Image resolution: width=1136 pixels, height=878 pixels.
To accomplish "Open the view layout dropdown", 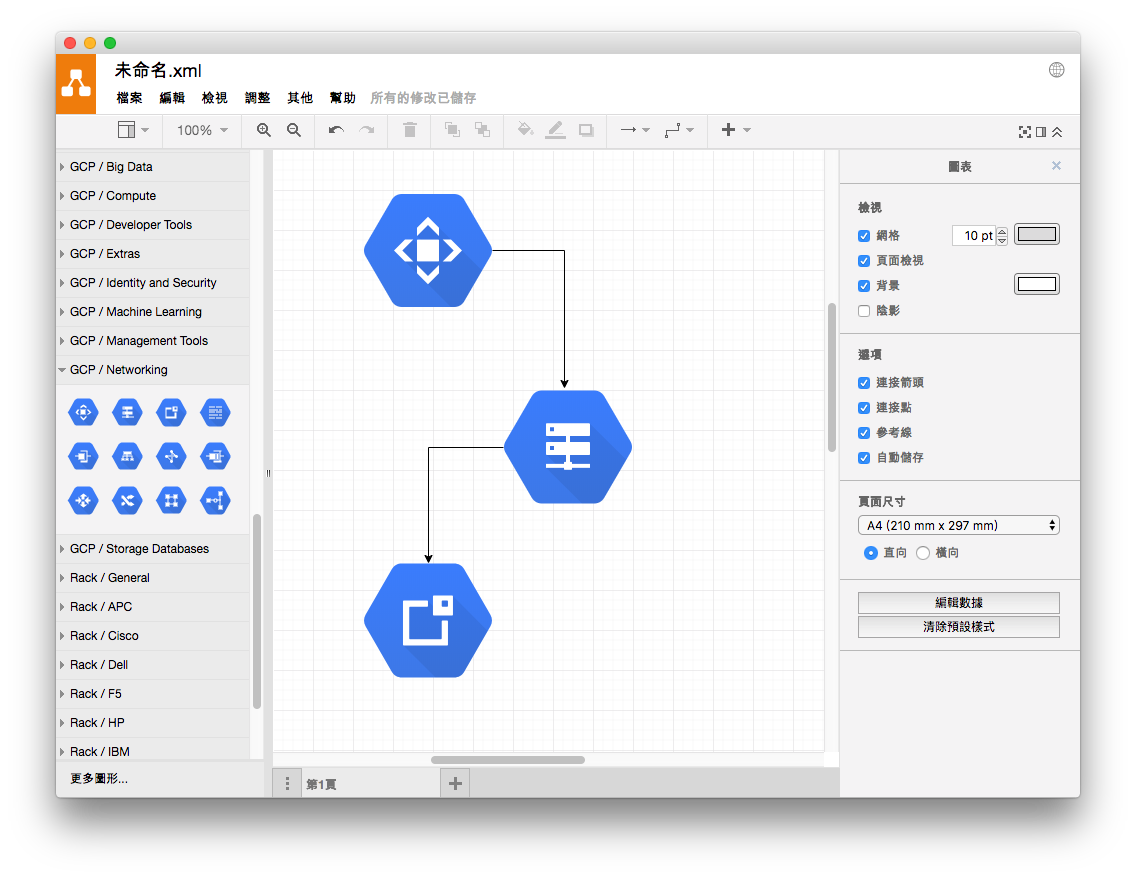I will tap(133, 130).
